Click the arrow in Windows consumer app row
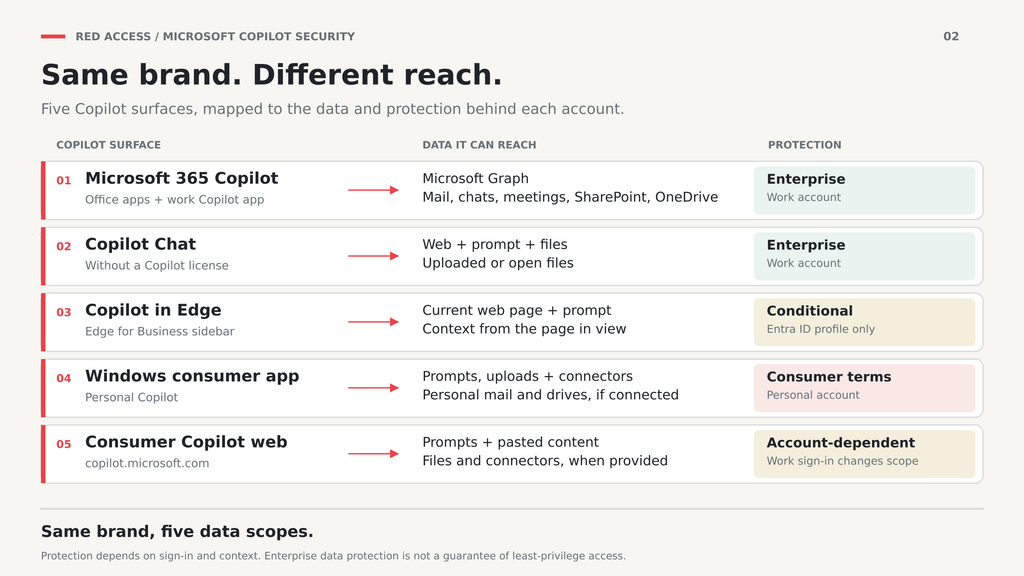Screen dimensions: 1024x576 (x=373, y=388)
